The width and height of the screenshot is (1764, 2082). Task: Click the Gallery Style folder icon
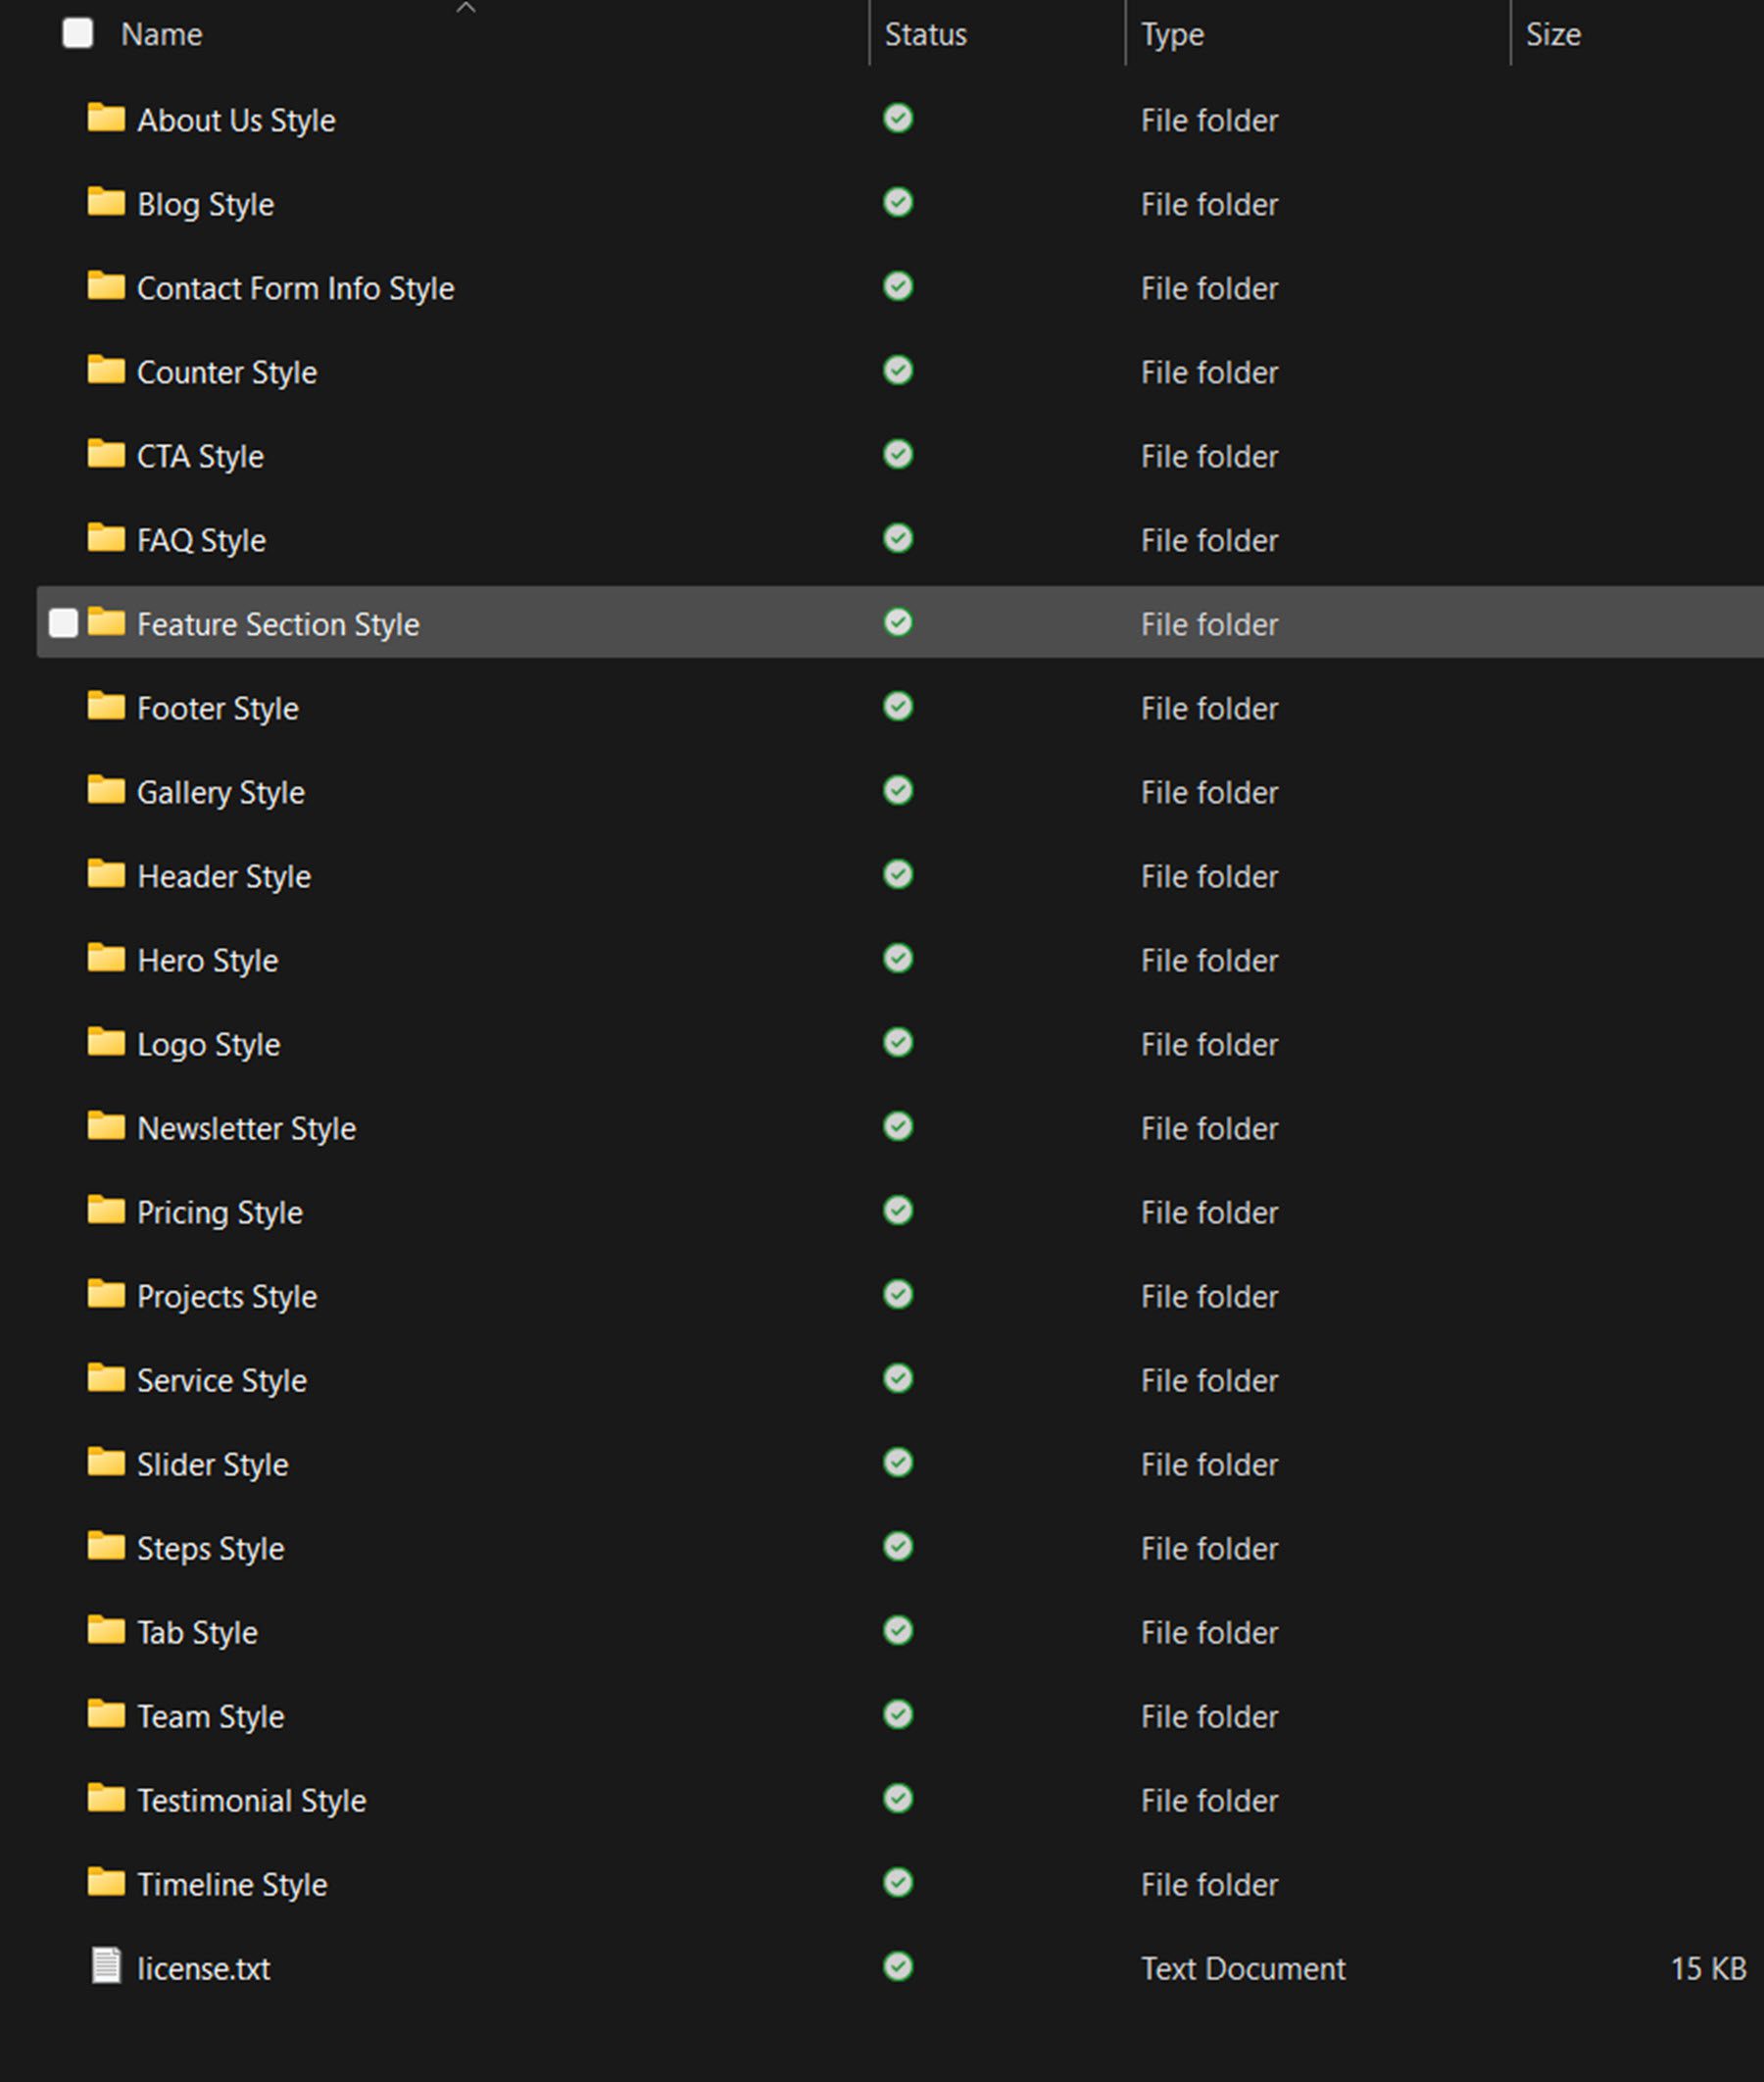pyautogui.click(x=106, y=791)
